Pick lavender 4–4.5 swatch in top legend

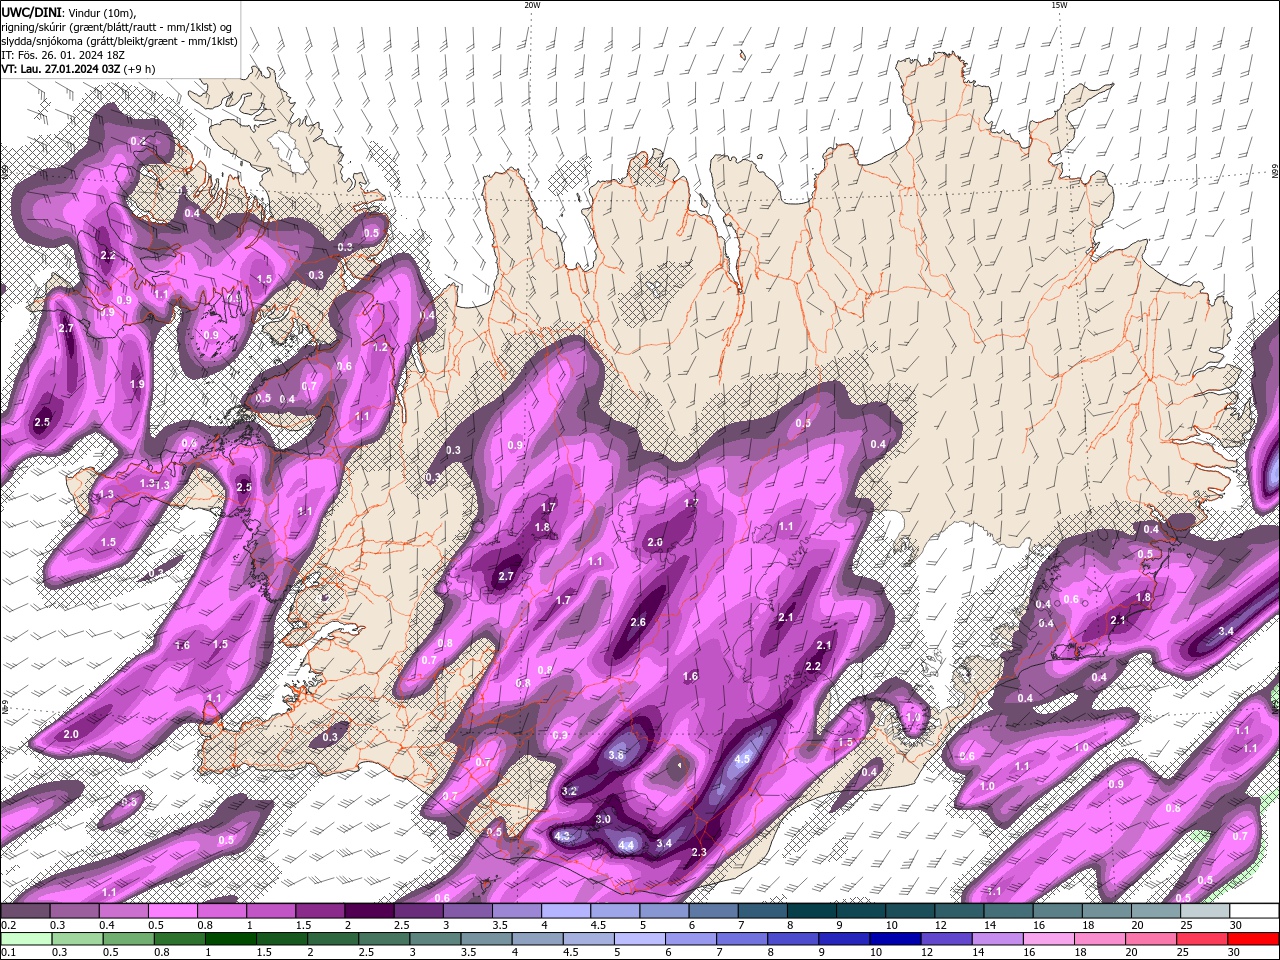566,911
